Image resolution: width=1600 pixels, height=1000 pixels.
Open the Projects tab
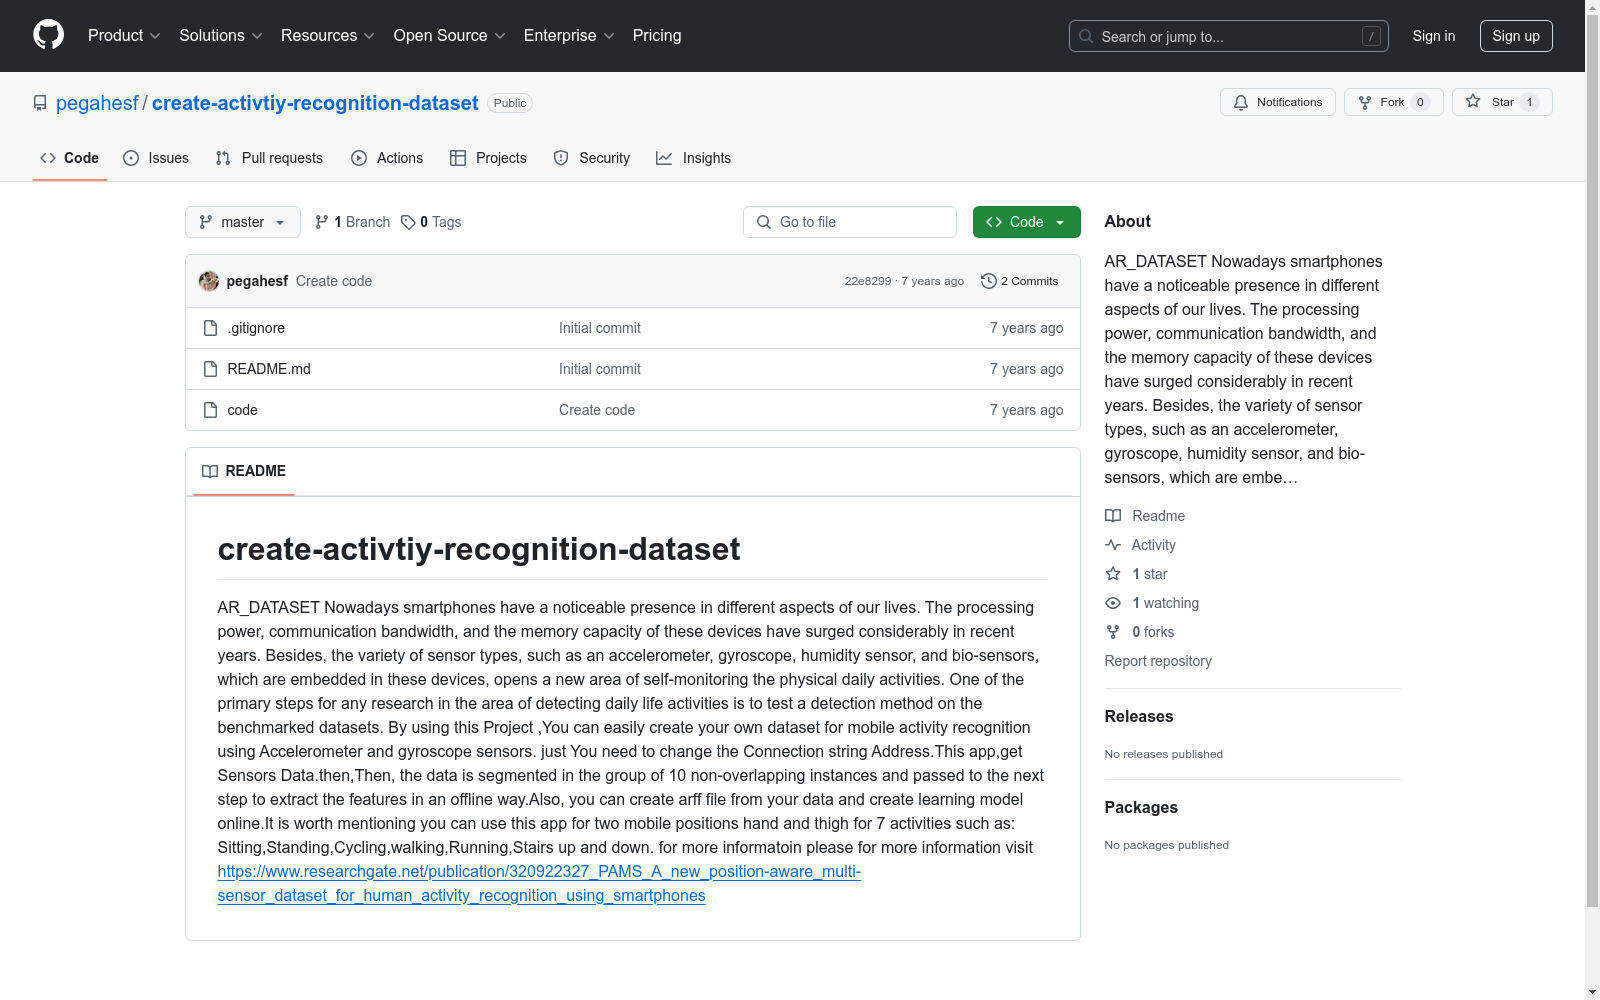point(488,158)
